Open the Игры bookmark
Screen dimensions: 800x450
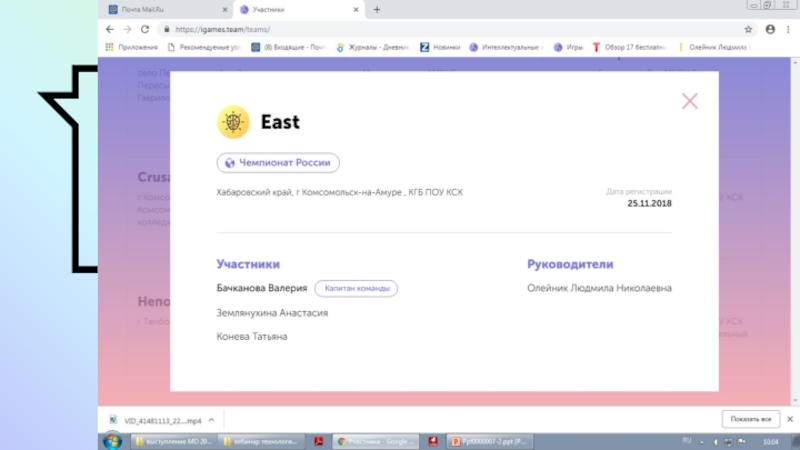pyautogui.click(x=569, y=47)
